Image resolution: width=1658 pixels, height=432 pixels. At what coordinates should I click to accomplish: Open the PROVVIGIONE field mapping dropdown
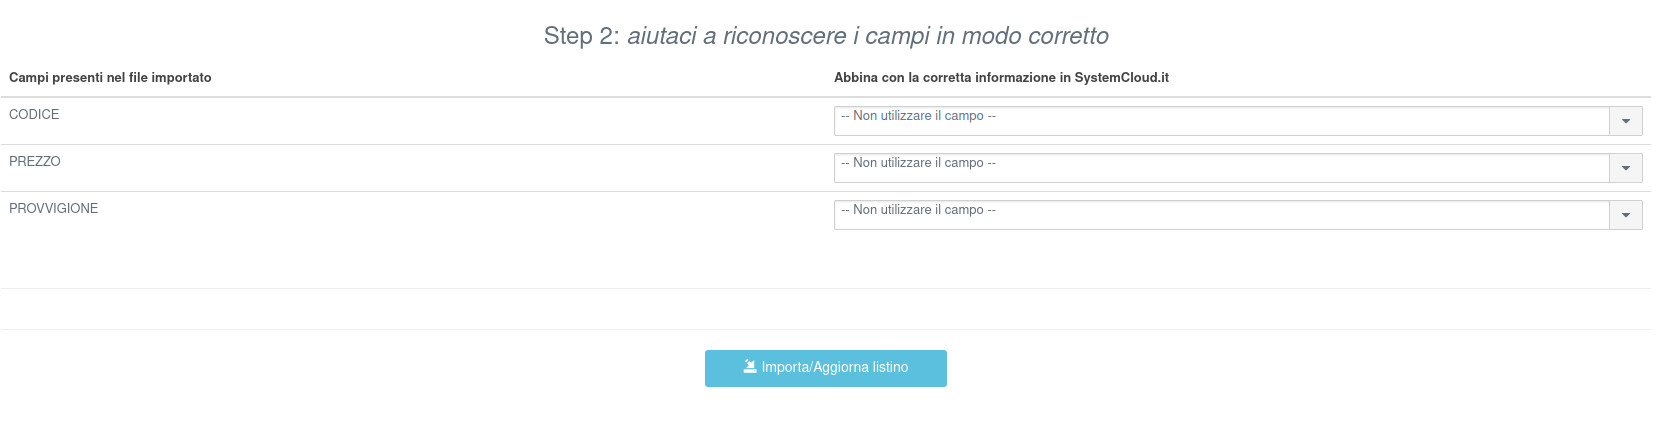(1221, 215)
